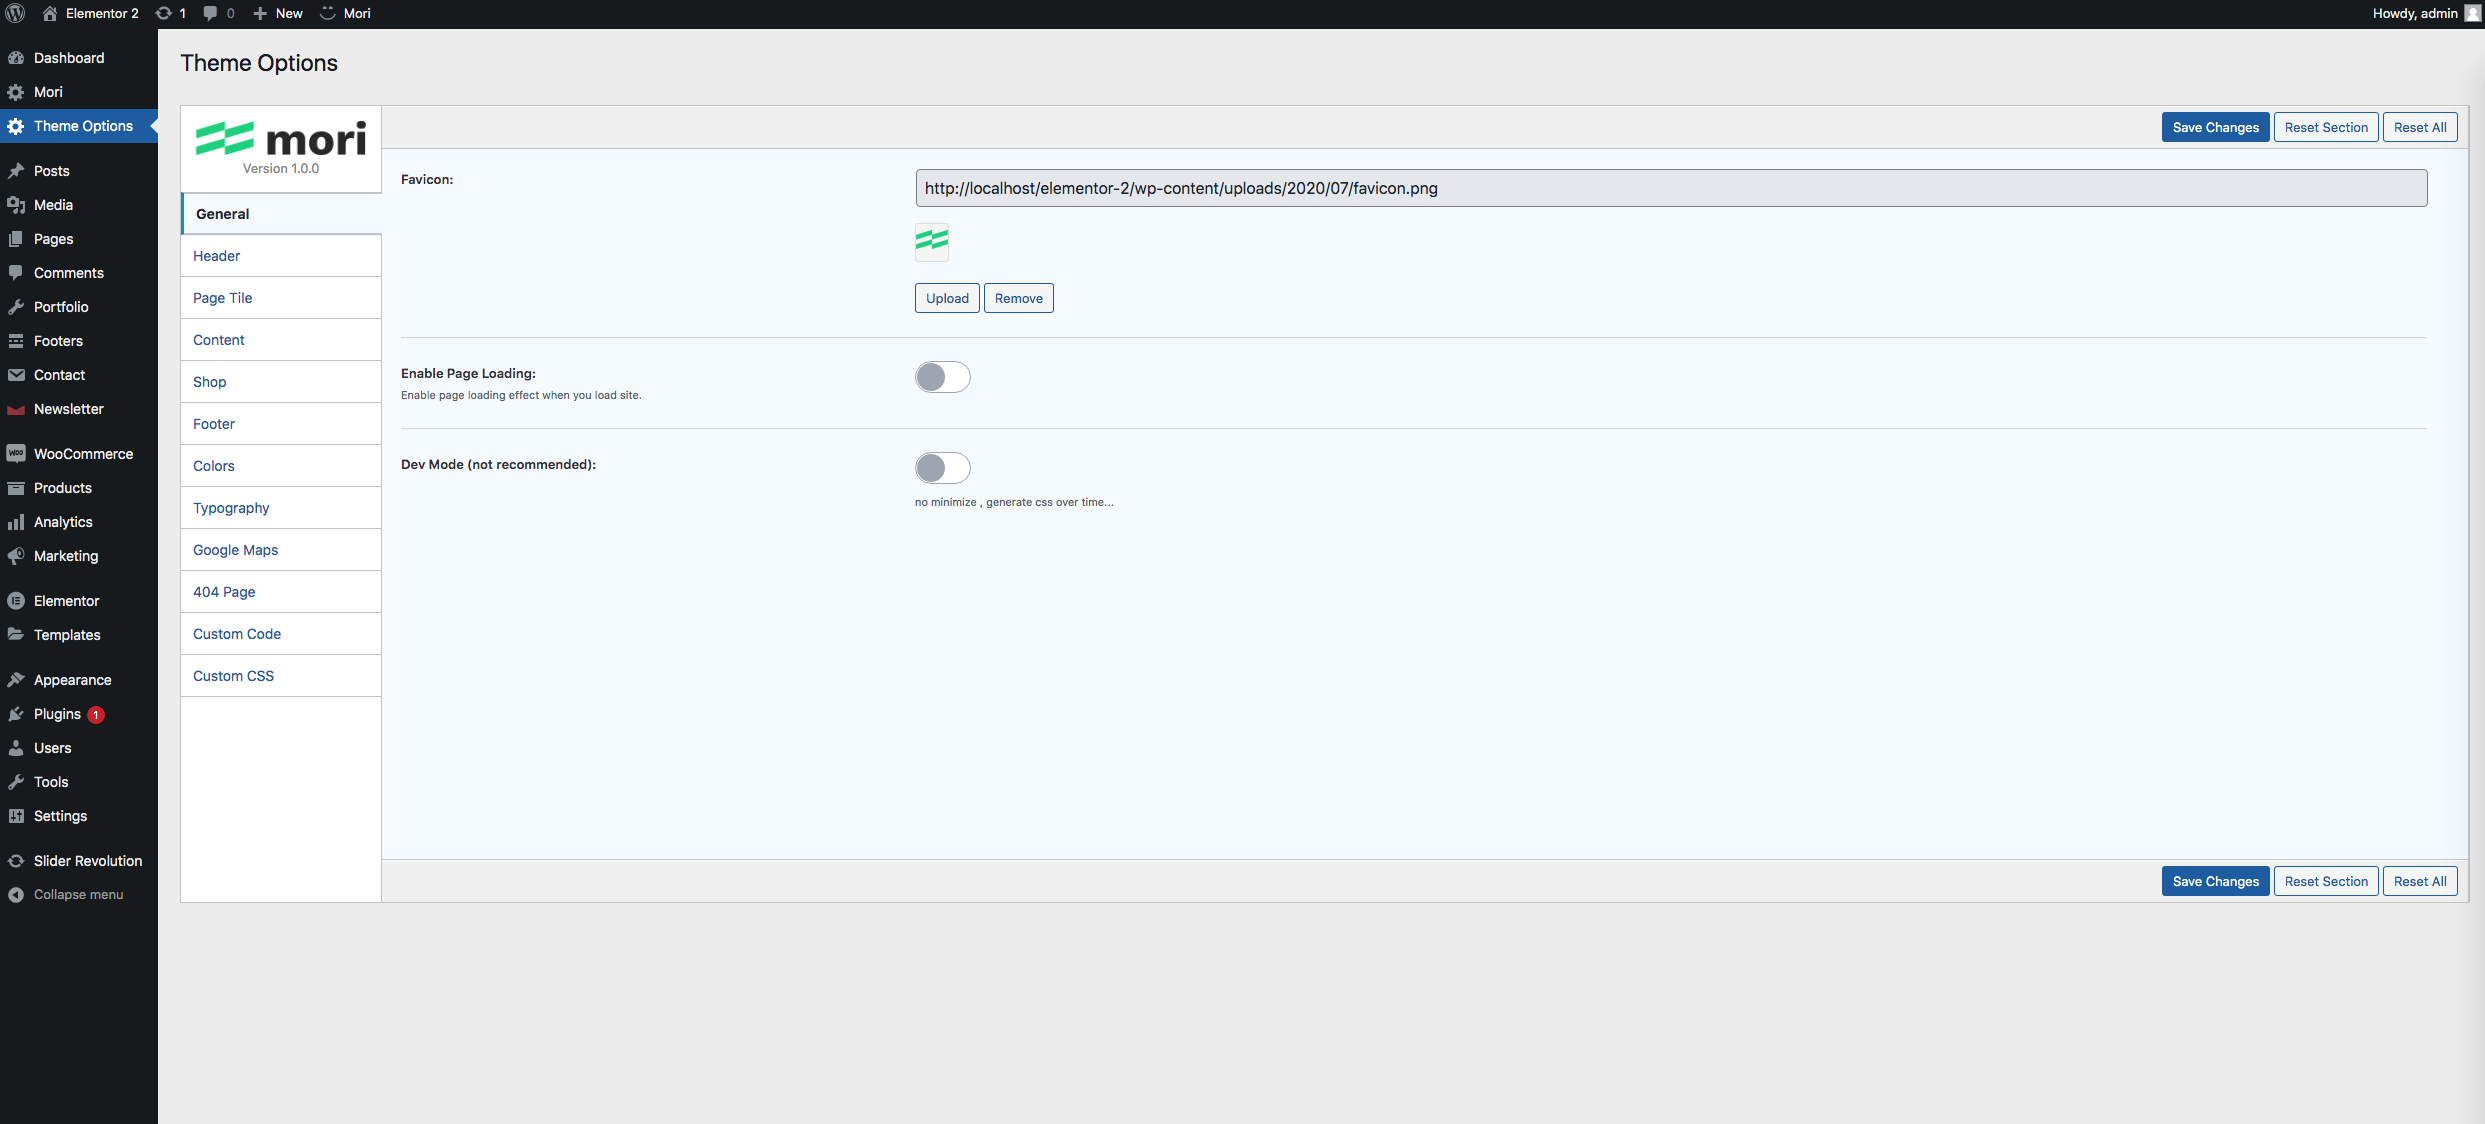Open the comments bubble icon in admin bar
This screenshot has height=1124, width=2485.
click(210, 13)
